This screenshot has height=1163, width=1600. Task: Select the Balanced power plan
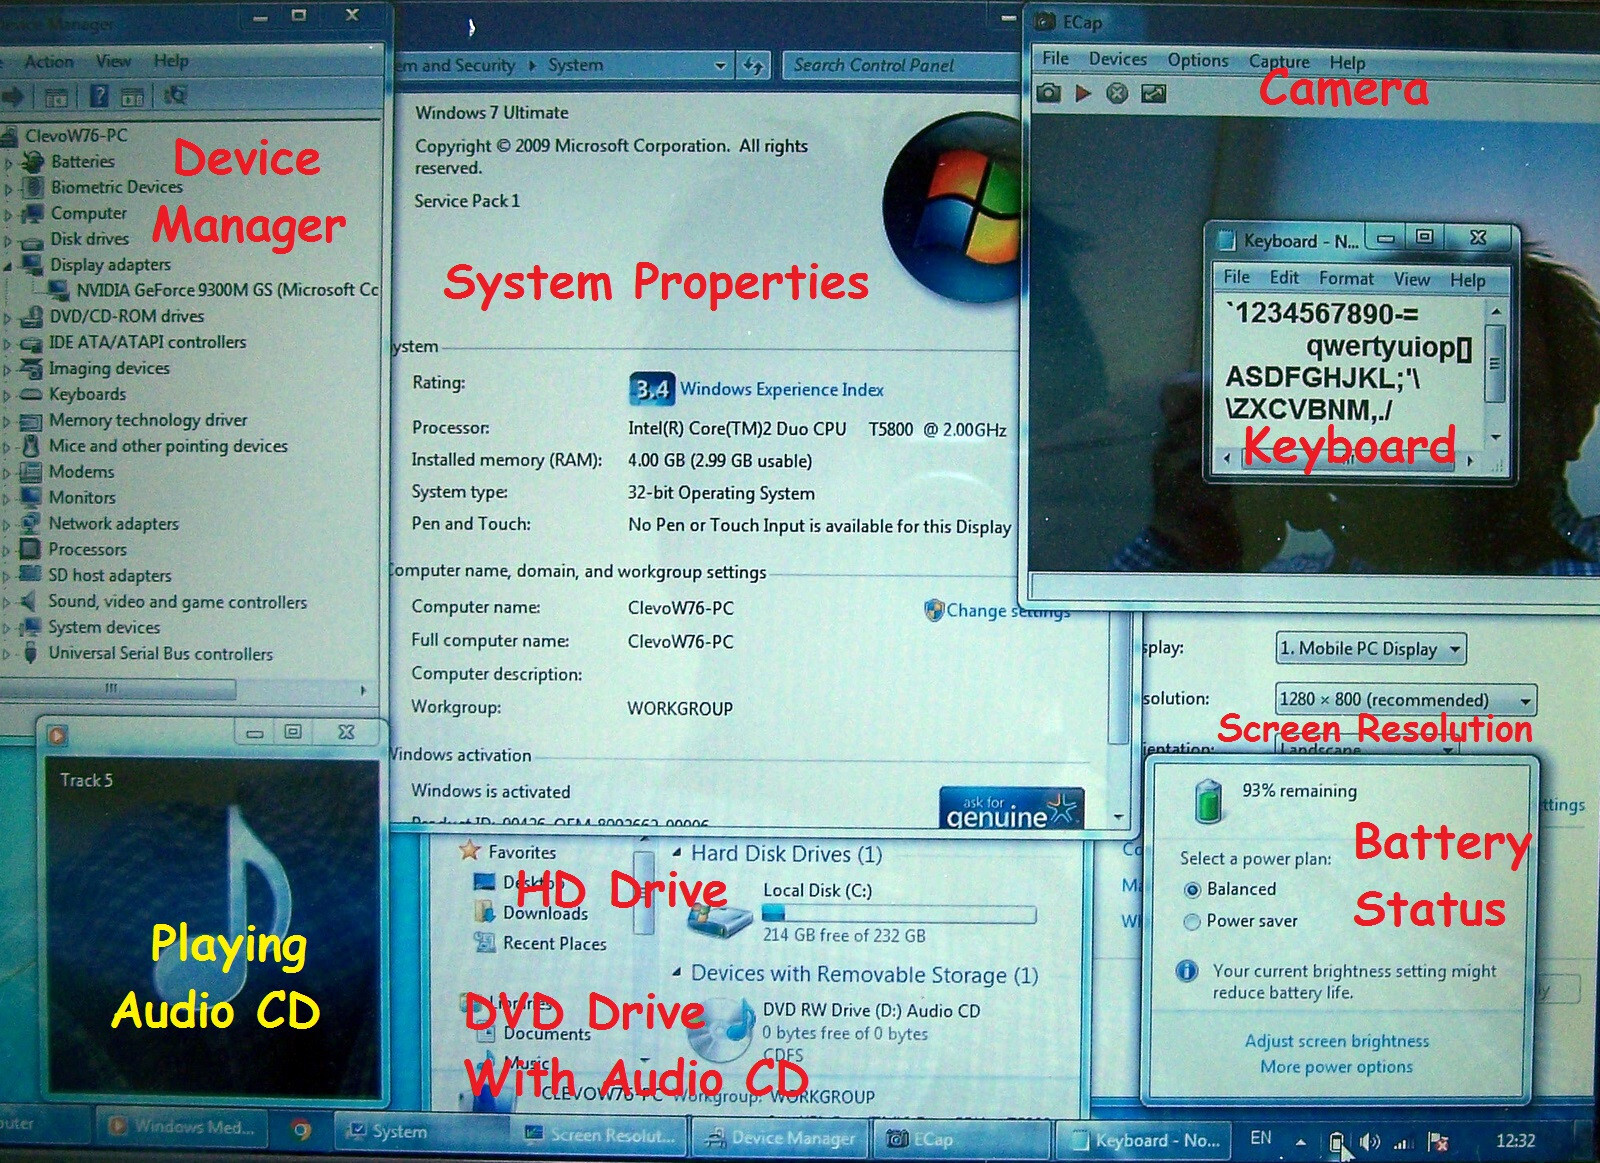pos(1192,890)
